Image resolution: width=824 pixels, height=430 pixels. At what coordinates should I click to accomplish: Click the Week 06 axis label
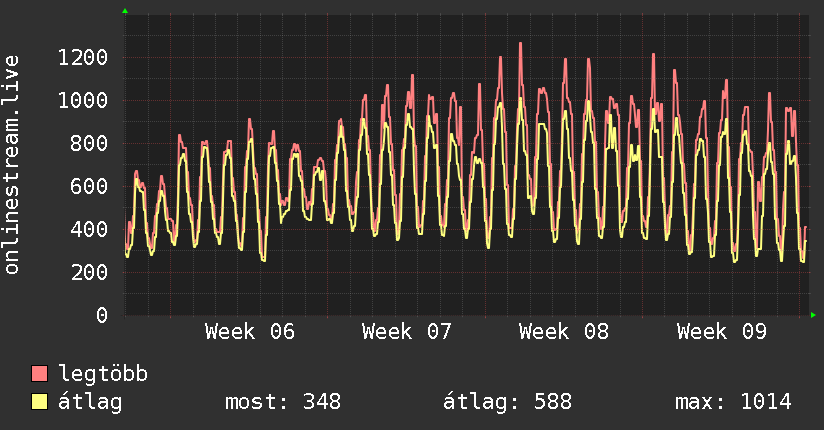[250, 332]
